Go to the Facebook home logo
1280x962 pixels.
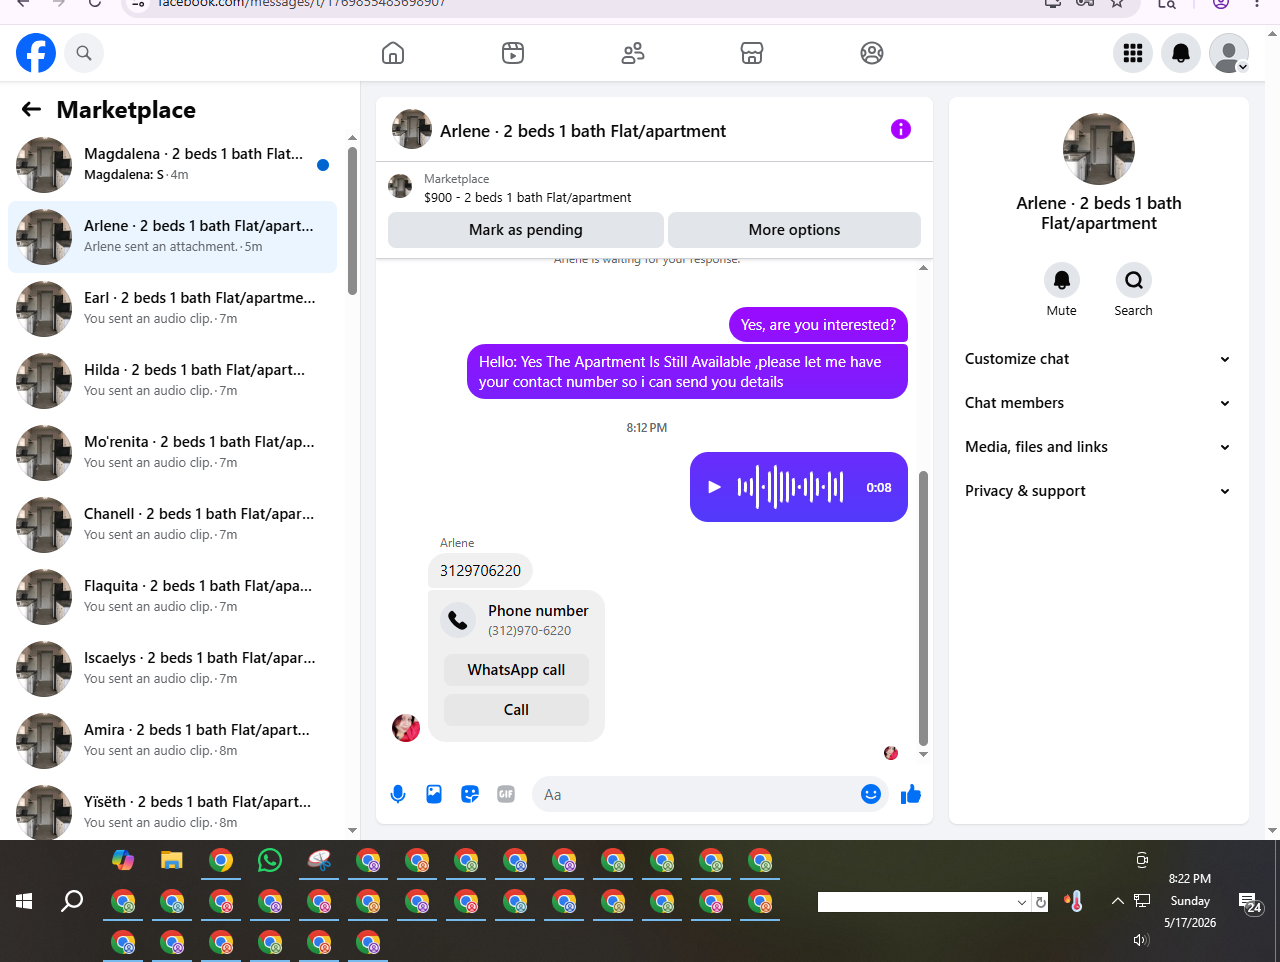coord(36,53)
